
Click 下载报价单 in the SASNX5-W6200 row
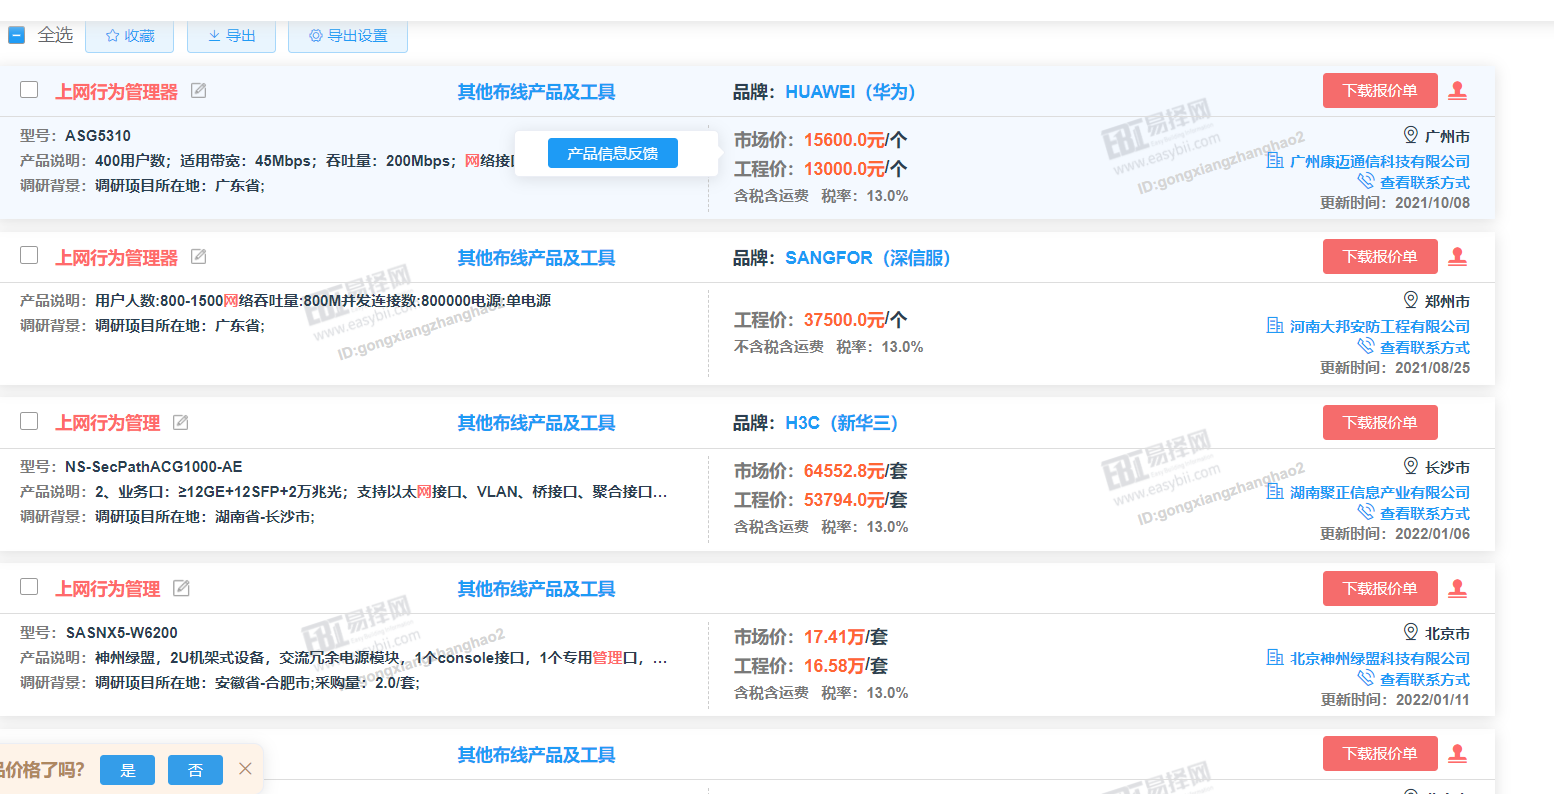click(x=1380, y=588)
